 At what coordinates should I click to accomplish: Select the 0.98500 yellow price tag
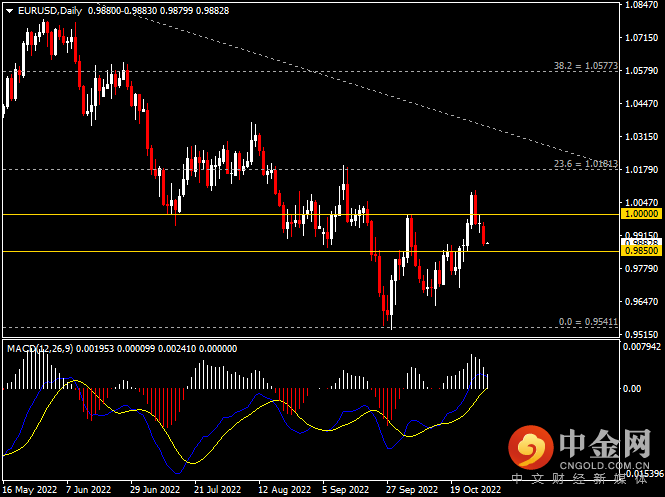[642, 251]
